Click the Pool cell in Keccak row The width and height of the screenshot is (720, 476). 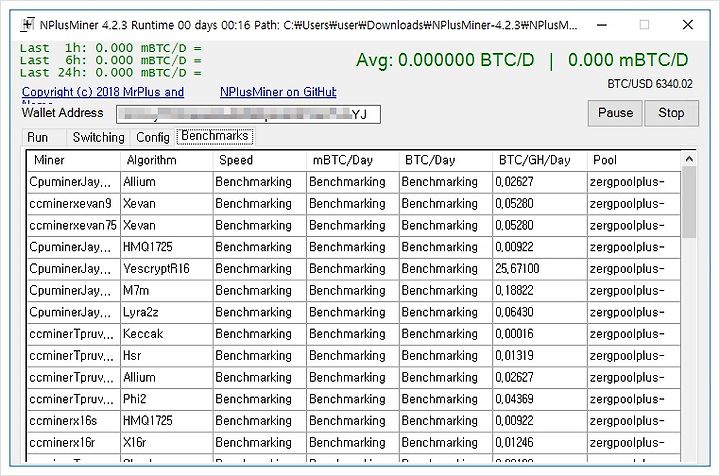point(634,334)
